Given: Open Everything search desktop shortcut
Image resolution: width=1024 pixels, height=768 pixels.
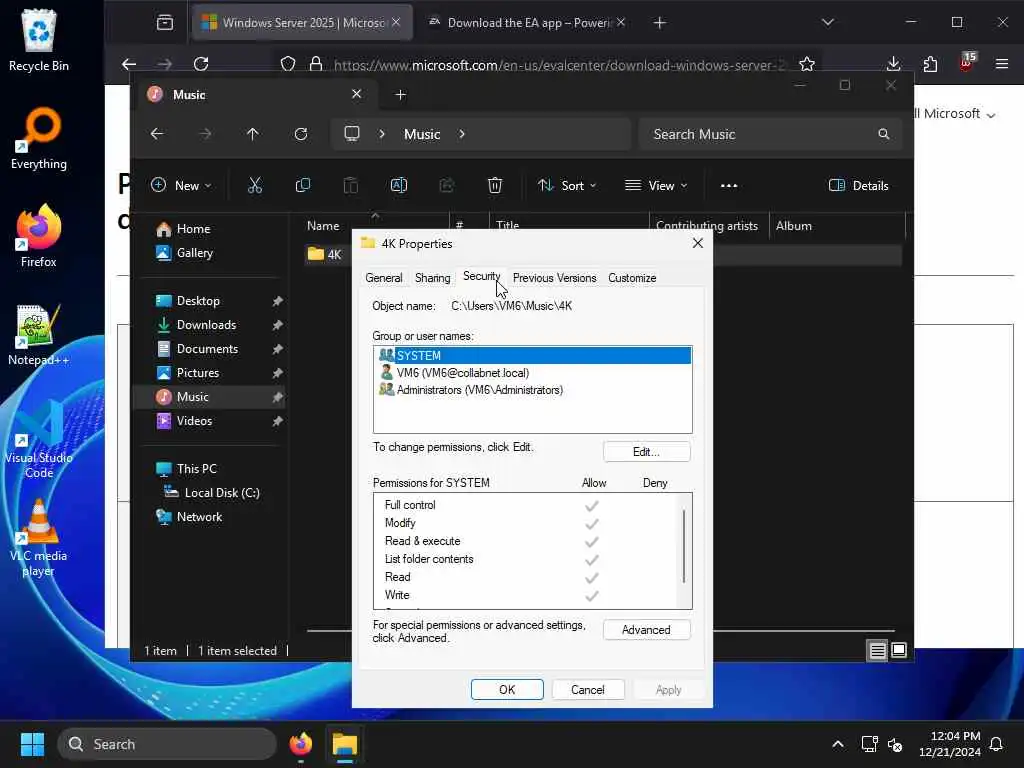Looking at the screenshot, I should [x=39, y=138].
